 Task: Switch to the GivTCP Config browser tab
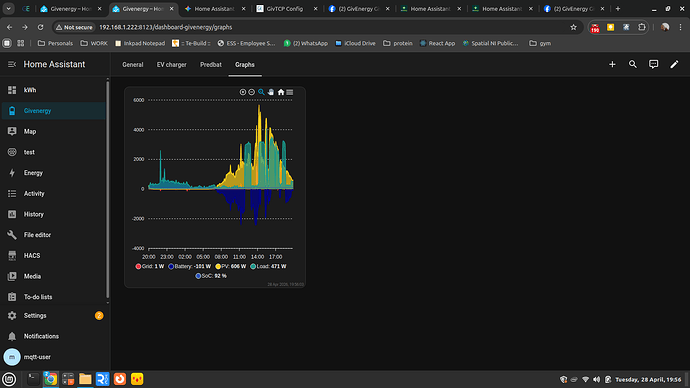pos(286,9)
